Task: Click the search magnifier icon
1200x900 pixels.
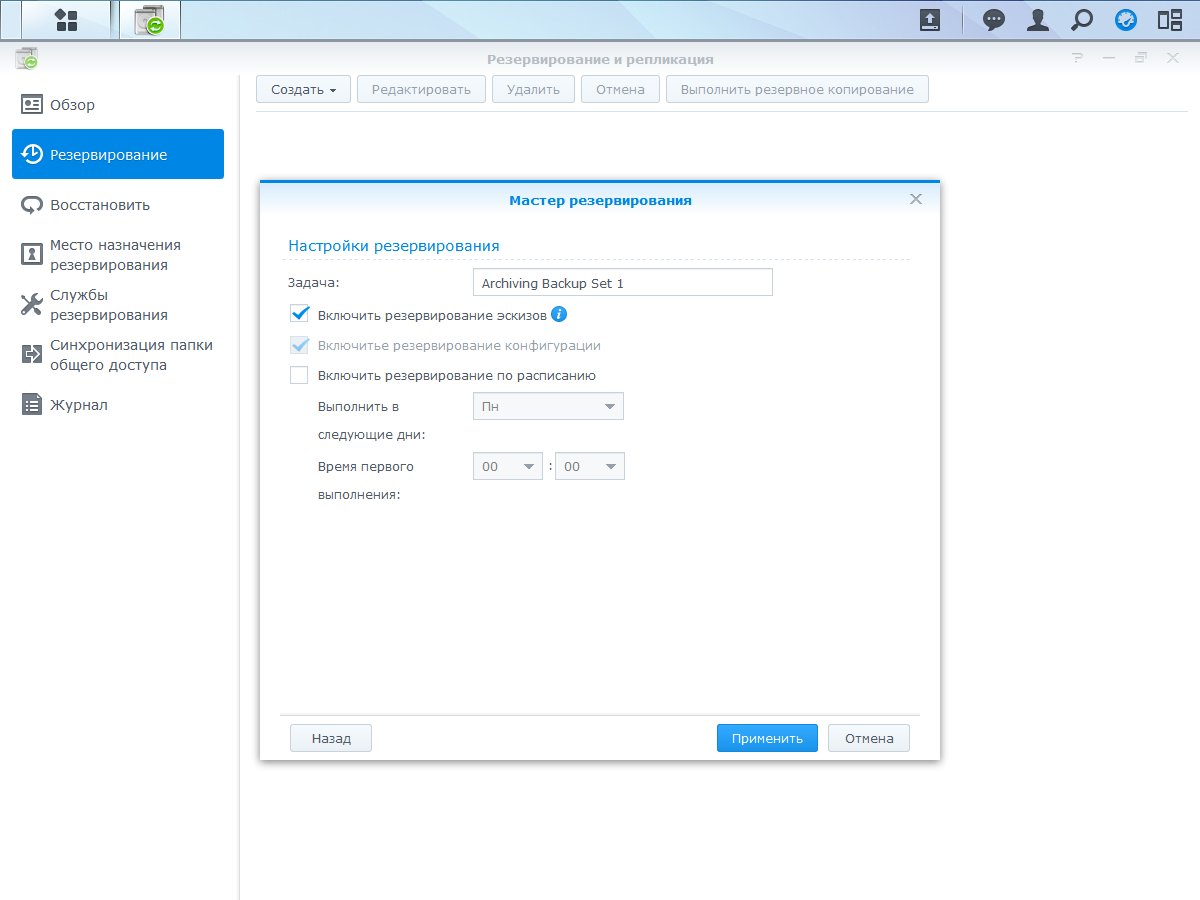Action: click(1082, 20)
